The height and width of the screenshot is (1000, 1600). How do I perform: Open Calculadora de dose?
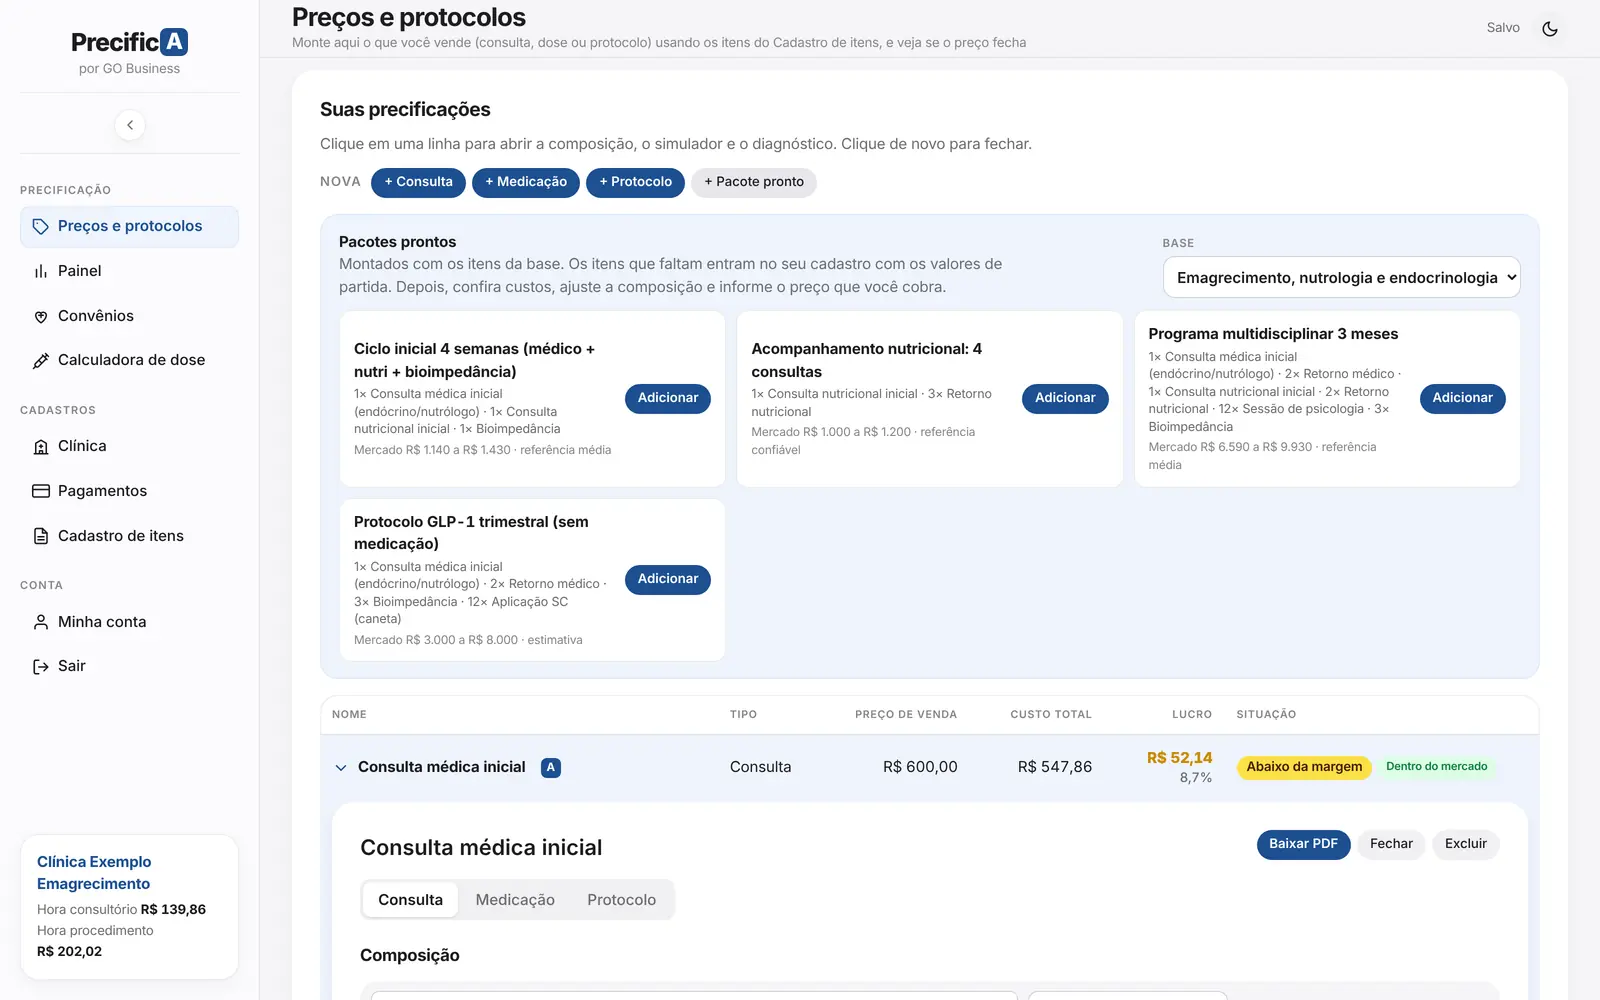129,360
